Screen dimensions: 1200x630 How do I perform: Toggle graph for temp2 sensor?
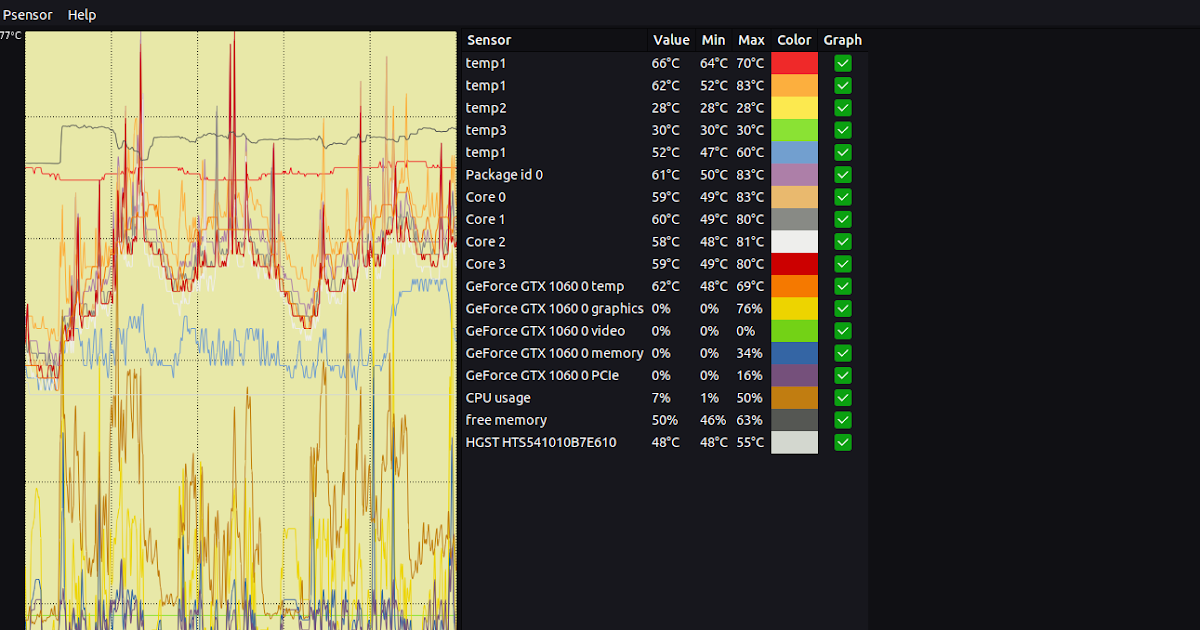[843, 107]
